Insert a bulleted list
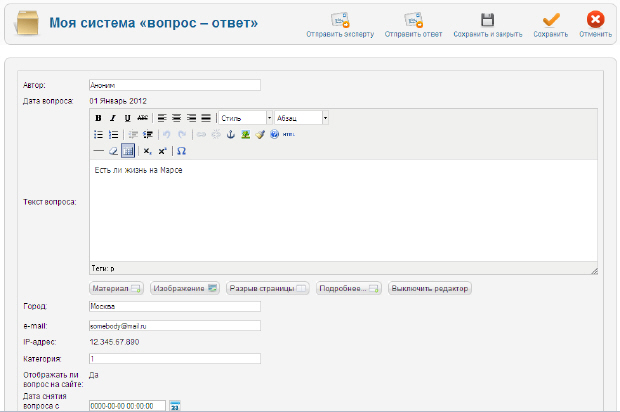The image size is (620, 412). tap(98, 134)
